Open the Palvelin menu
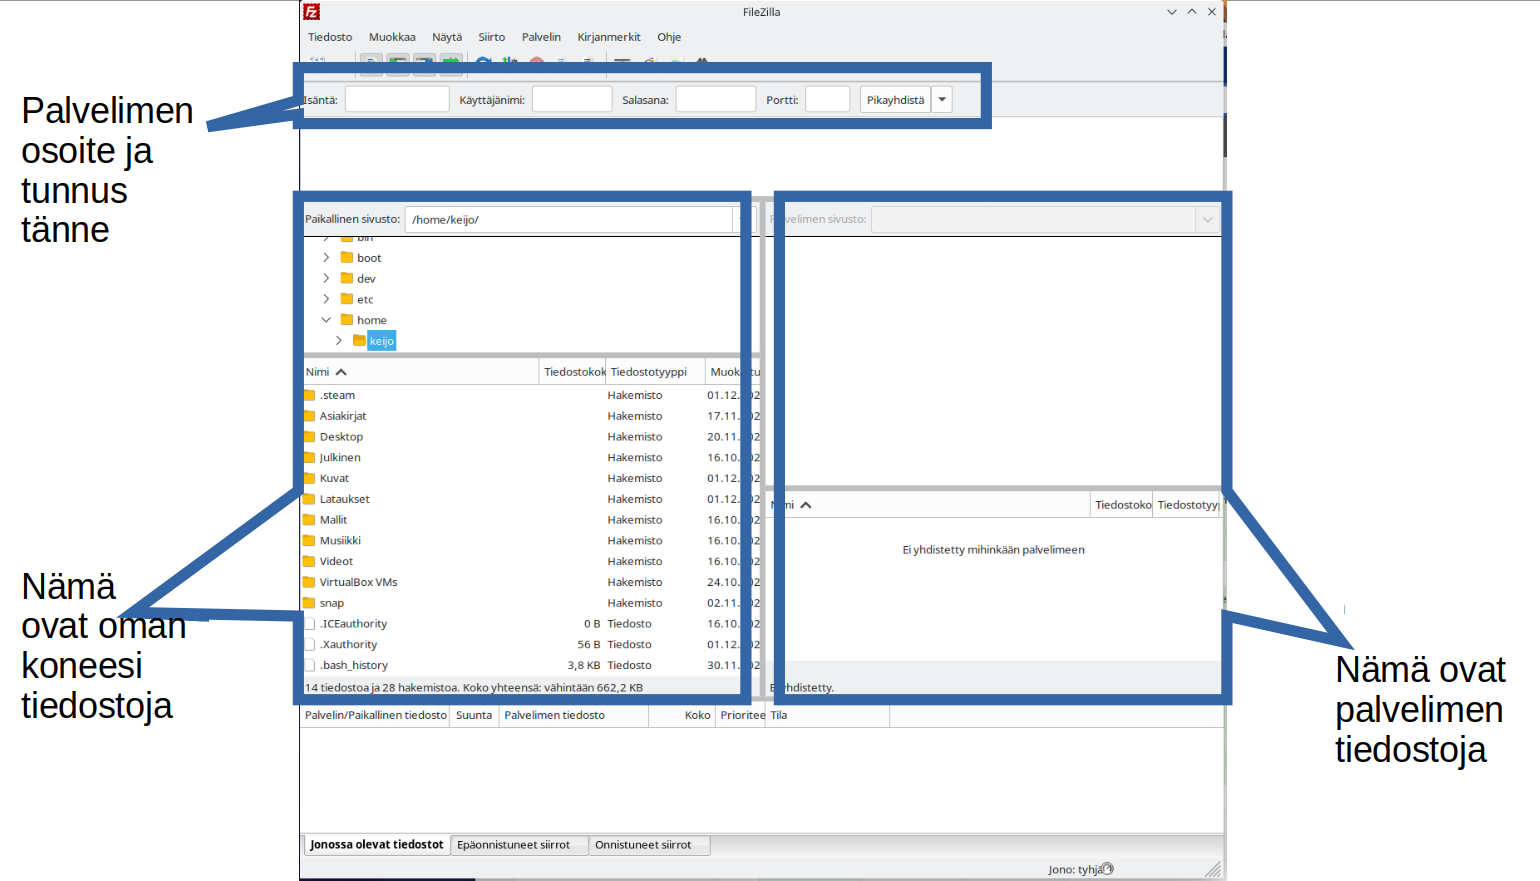1540x881 pixels. tap(541, 37)
